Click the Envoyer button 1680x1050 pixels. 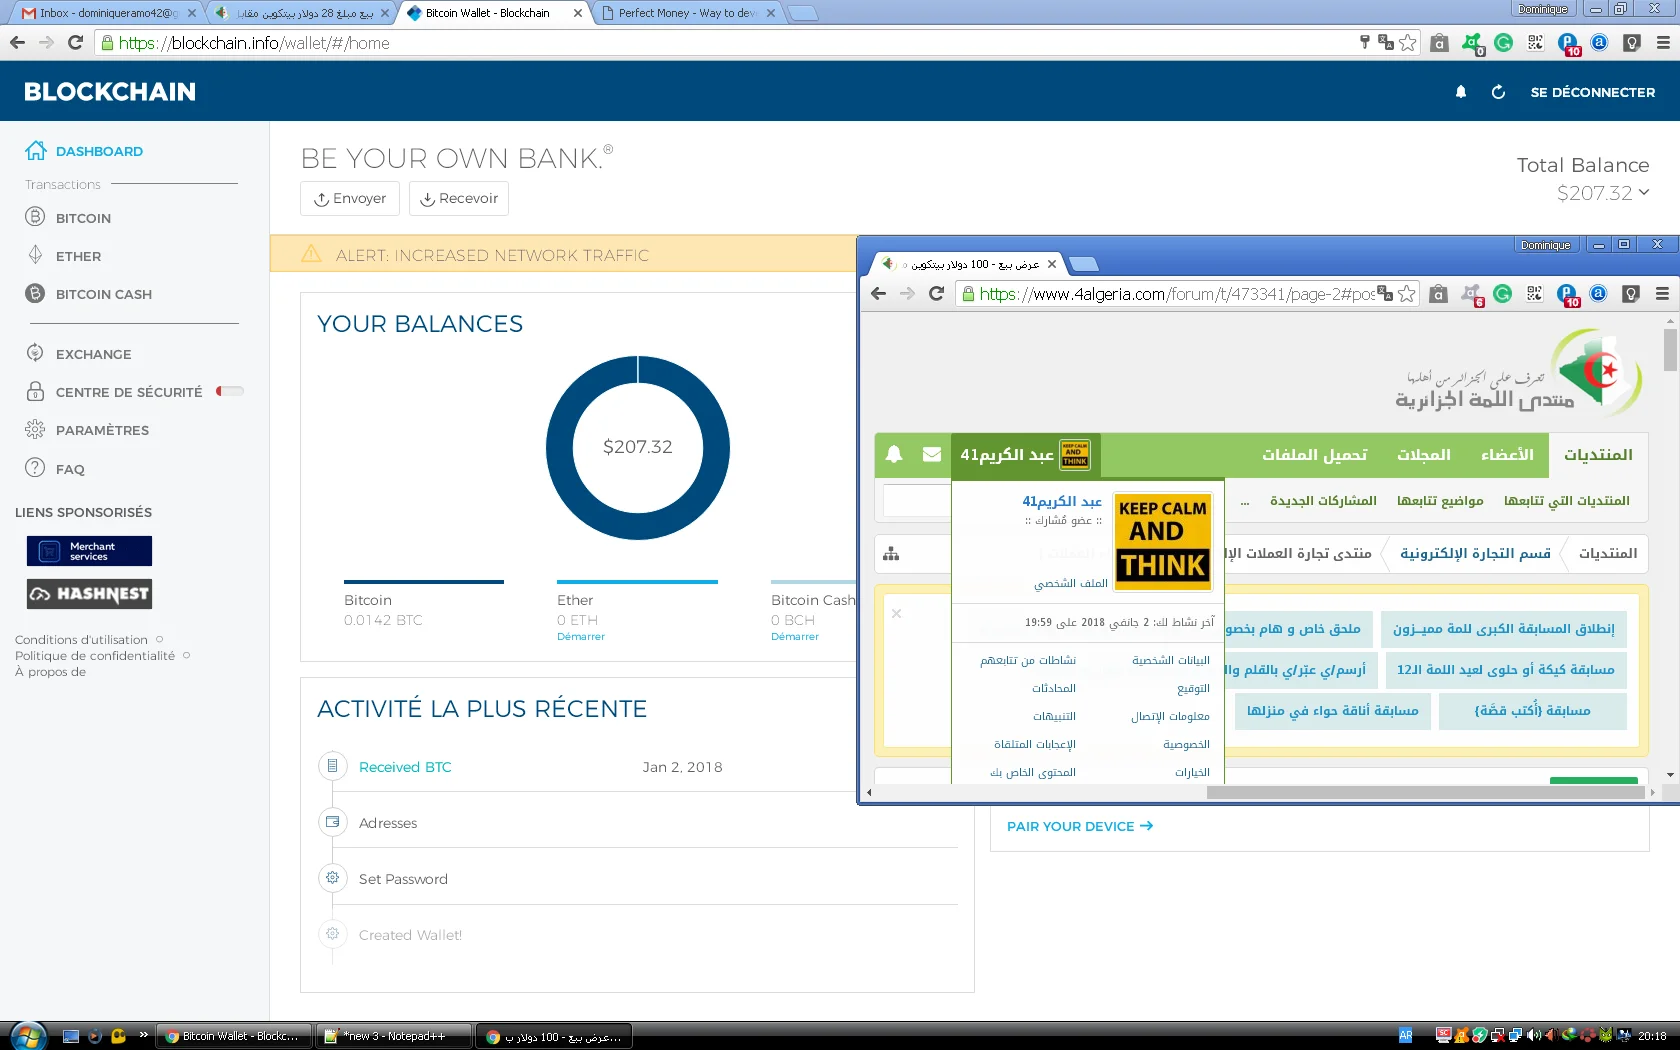350,198
